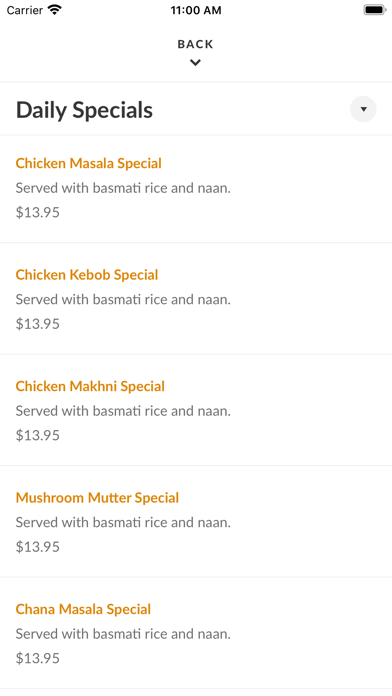Screen dimensions: 392x696
Task: Open the Daily Specials category dropdown arrow
Action: pos(363,109)
